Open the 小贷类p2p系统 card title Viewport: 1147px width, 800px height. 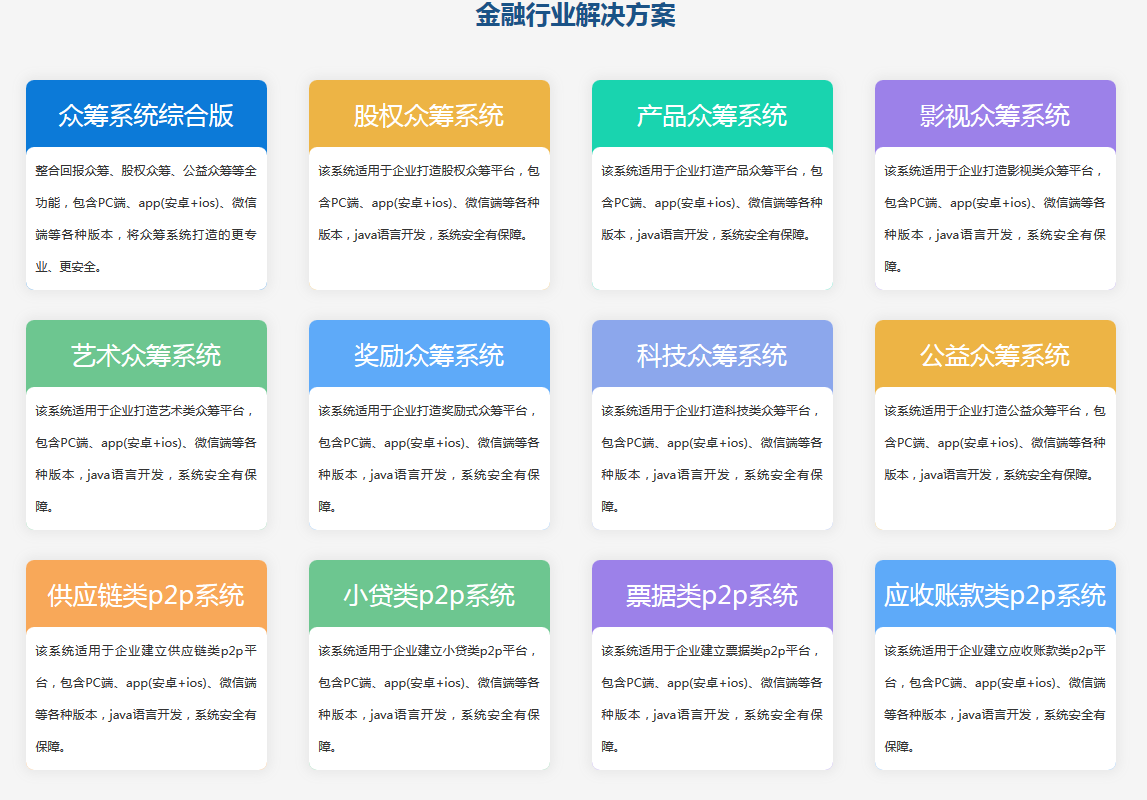[429, 595]
